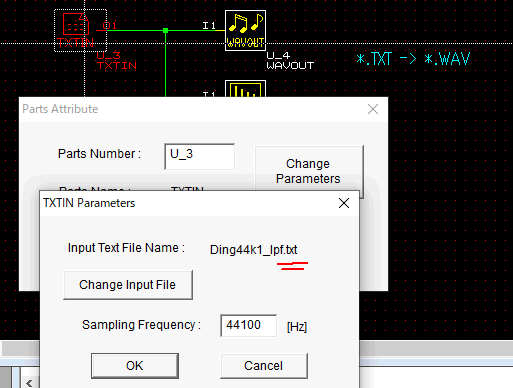
Task: Click the O1 output pin of TXTIN
Action: click(110, 26)
